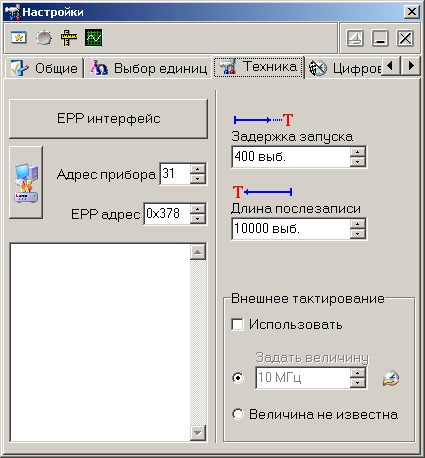This screenshot has width=425, height=458.
Task: Enable the Использовать checkbox
Action: [x=237, y=324]
